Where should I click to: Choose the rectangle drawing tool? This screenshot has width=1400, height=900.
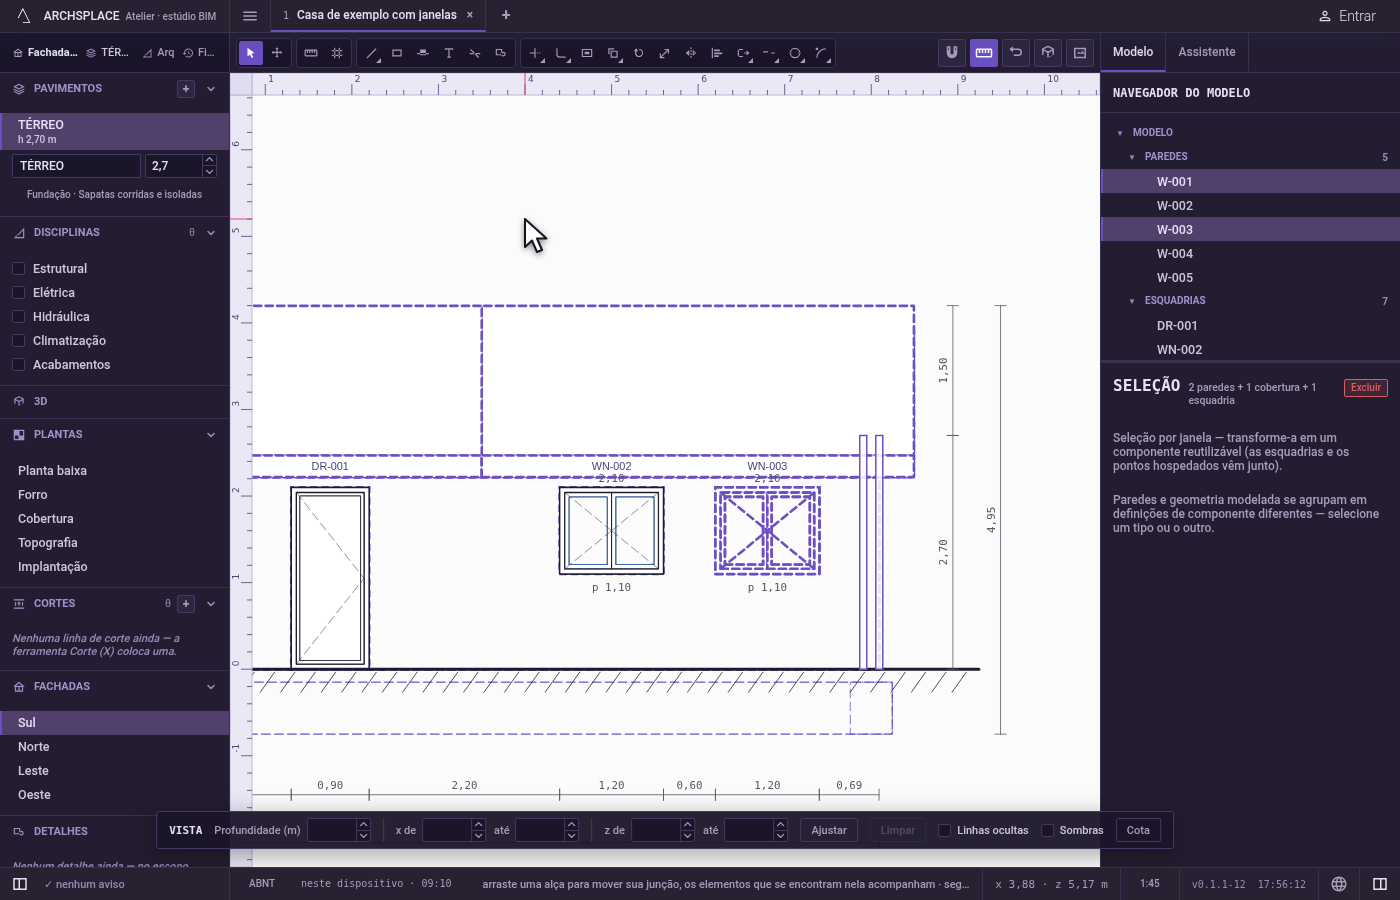click(397, 53)
